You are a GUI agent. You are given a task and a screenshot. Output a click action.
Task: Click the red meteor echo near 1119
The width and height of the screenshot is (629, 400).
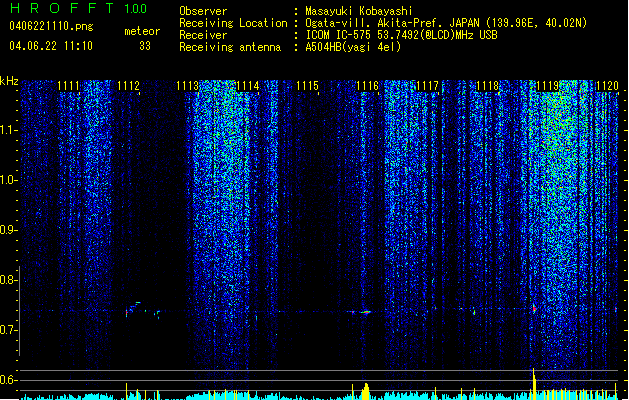pyautogui.click(x=534, y=309)
